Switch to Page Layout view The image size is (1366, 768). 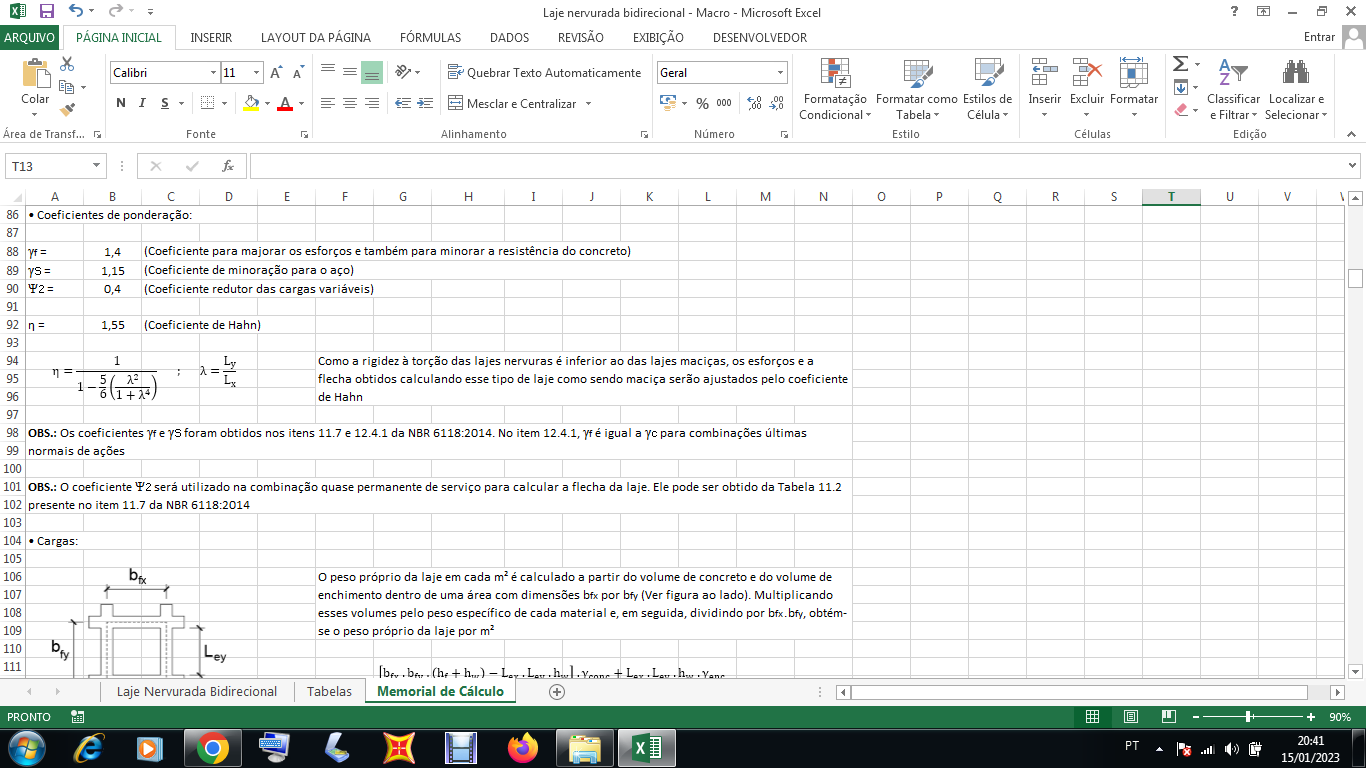(1131, 717)
